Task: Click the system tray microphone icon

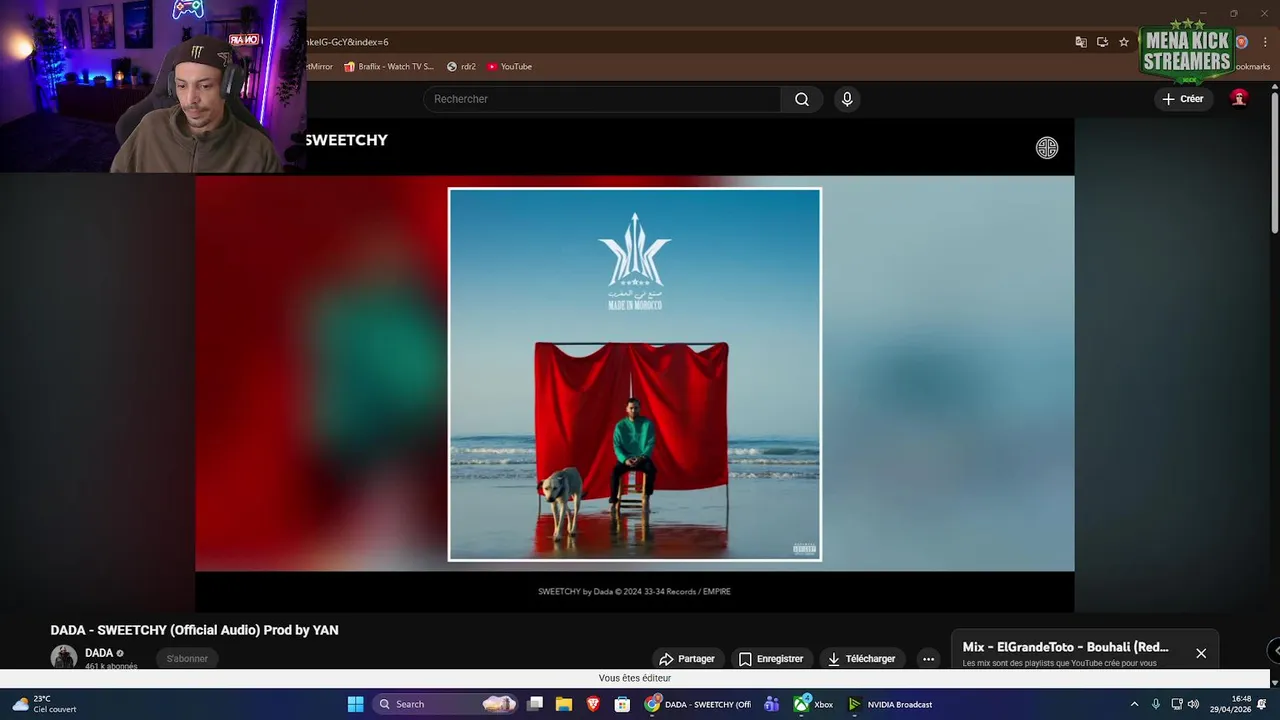Action: click(x=1156, y=704)
